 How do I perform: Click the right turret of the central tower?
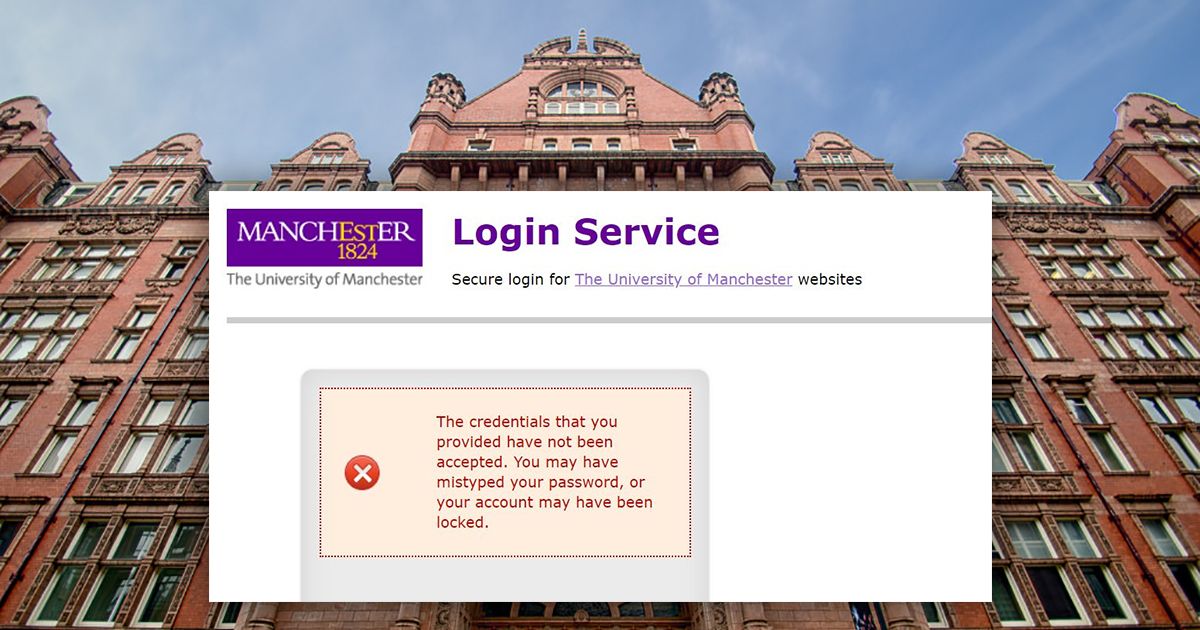(719, 92)
